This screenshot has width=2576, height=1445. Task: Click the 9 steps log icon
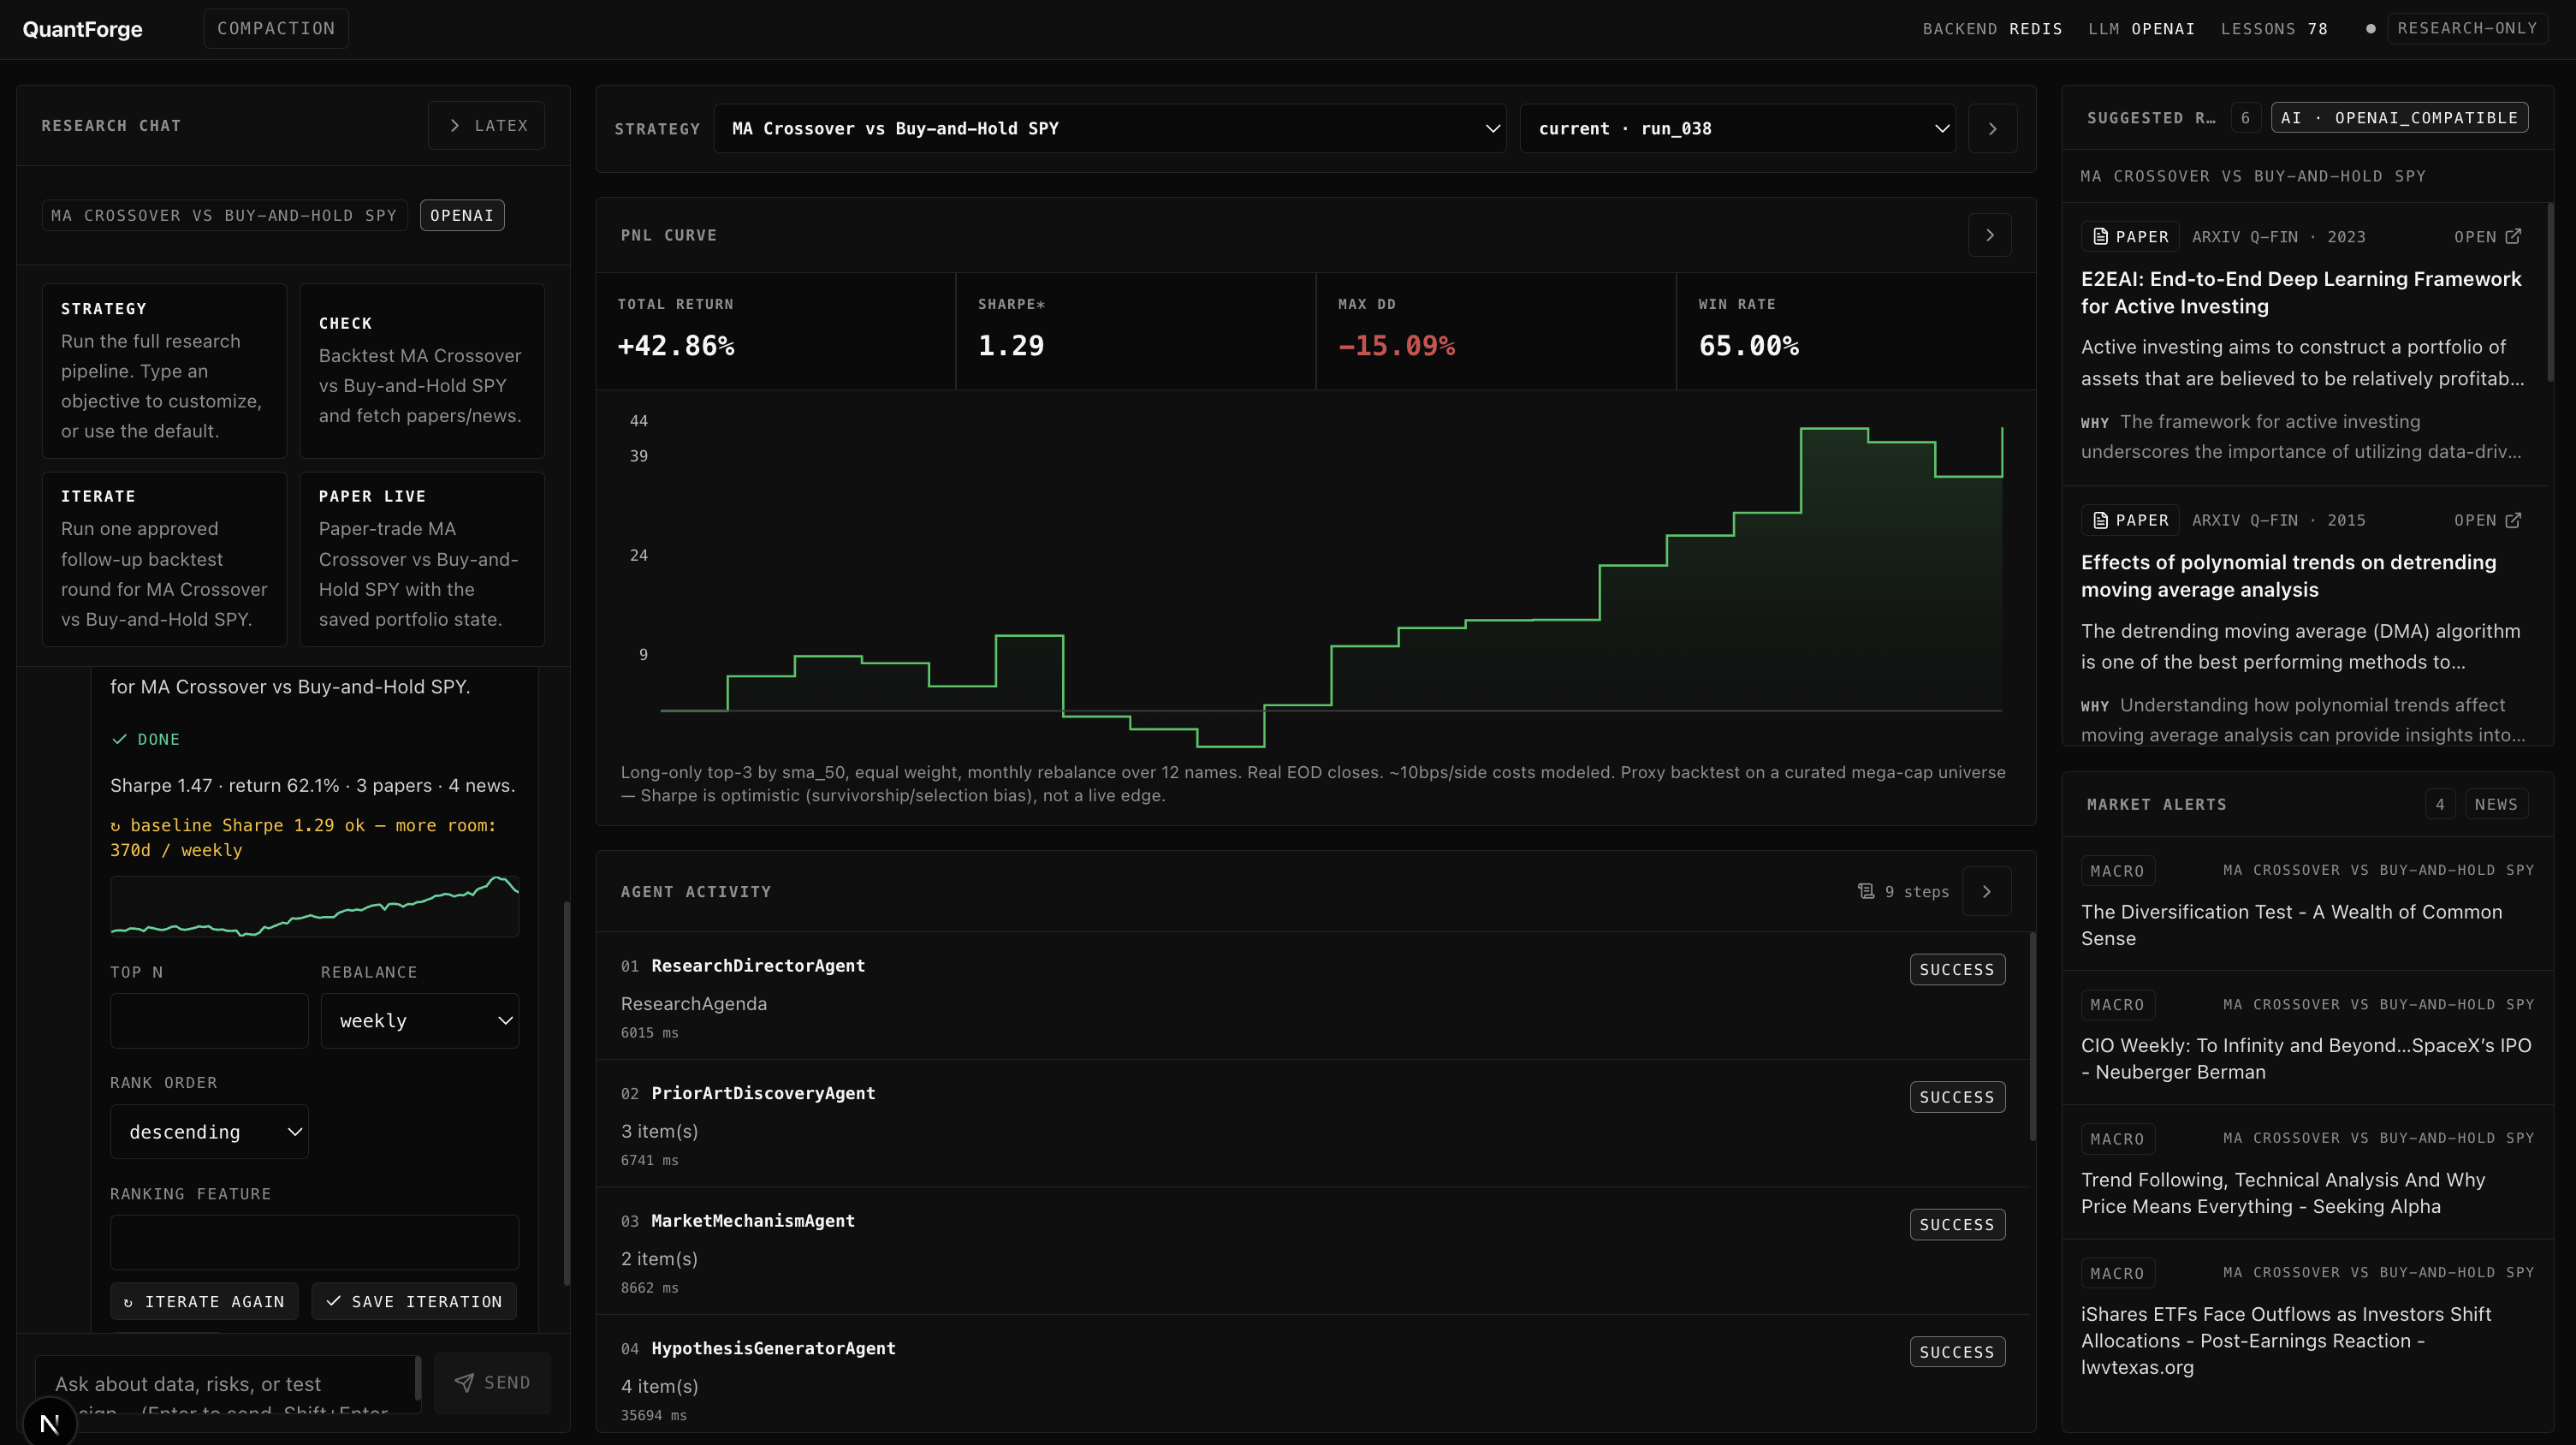[1866, 891]
